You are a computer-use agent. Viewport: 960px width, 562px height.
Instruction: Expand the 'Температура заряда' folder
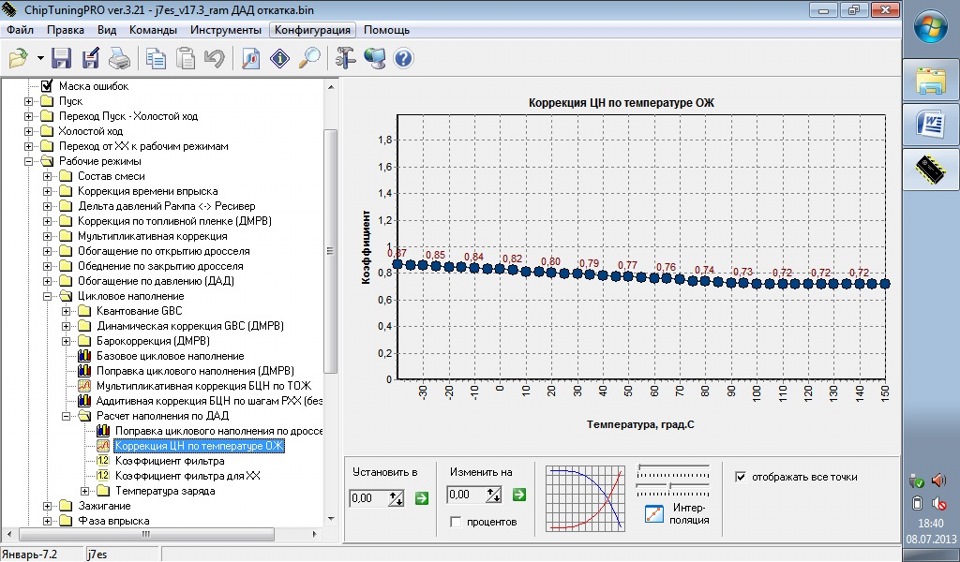[85, 491]
